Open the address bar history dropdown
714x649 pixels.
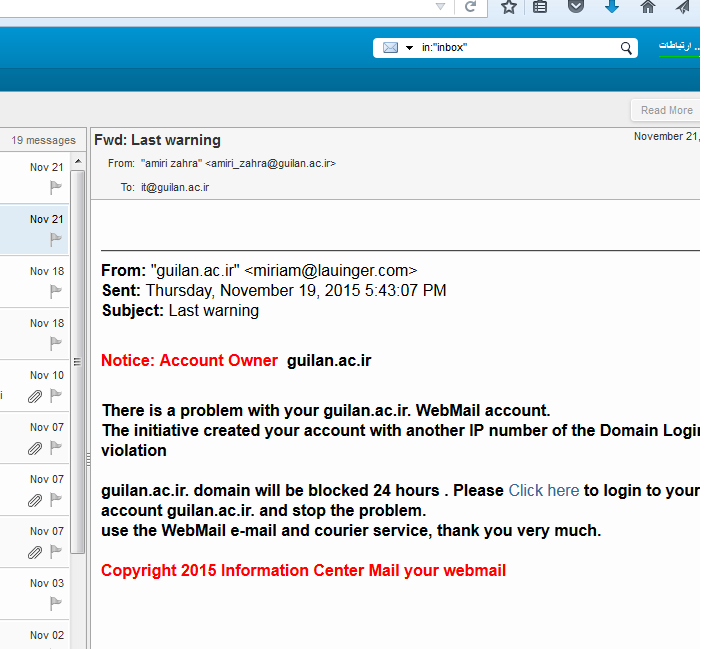pyautogui.click(x=440, y=7)
